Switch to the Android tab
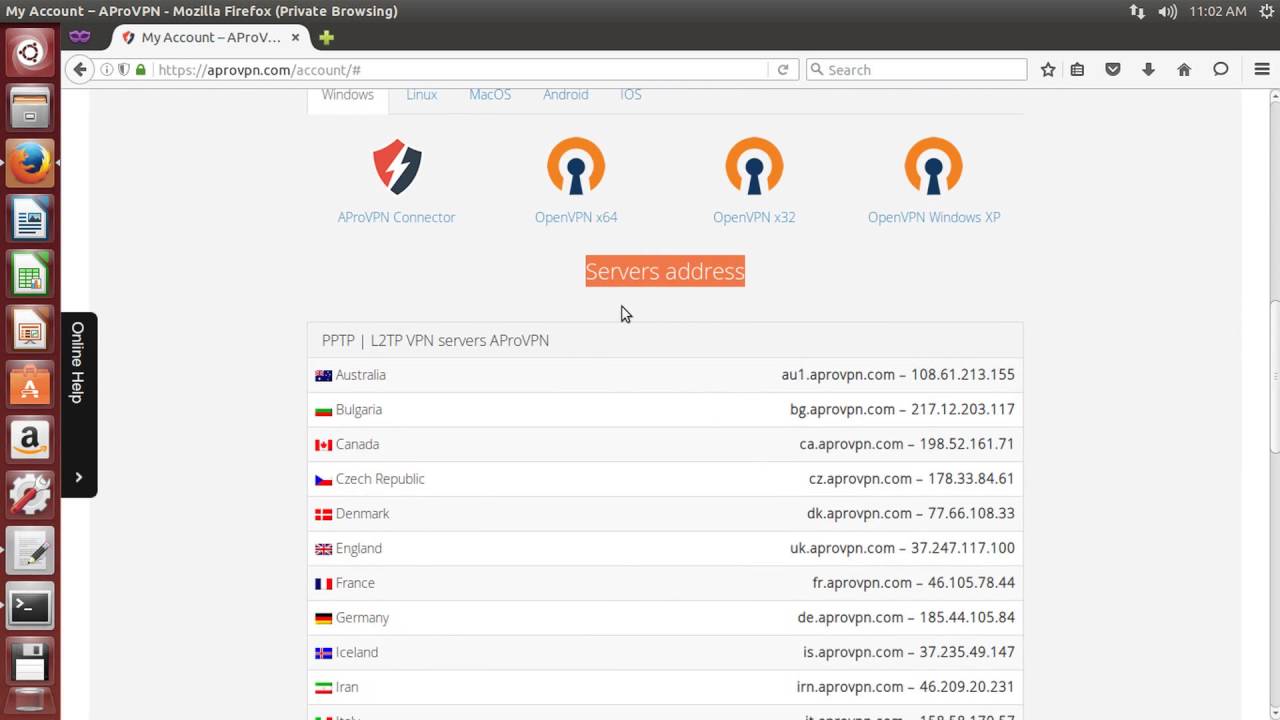The height and width of the screenshot is (720, 1280). click(566, 95)
